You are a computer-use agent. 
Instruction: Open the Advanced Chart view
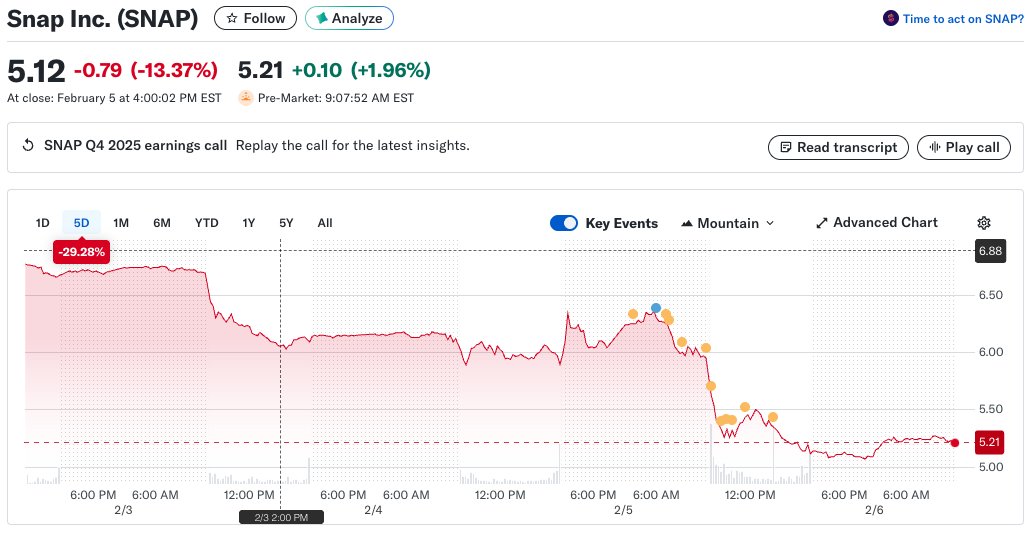tap(877, 223)
